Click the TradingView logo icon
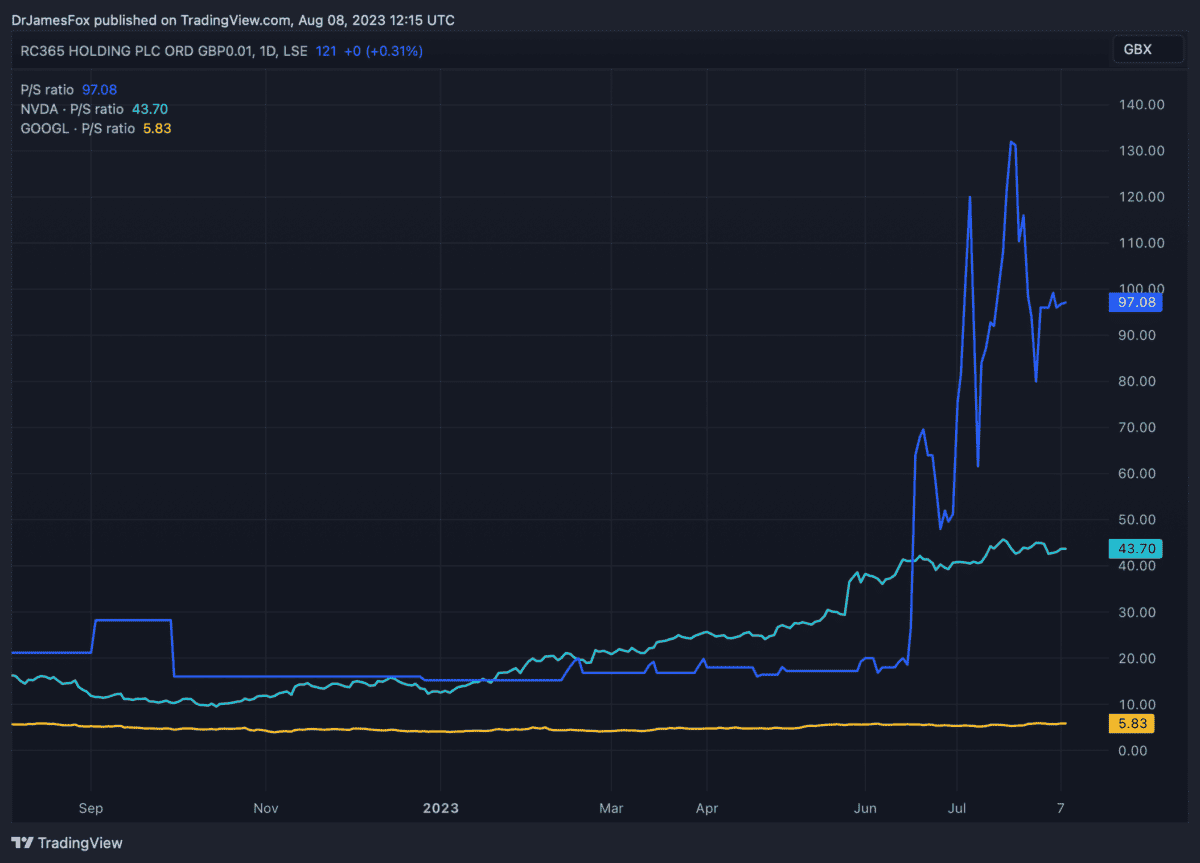This screenshot has height=863, width=1200. (x=22, y=843)
